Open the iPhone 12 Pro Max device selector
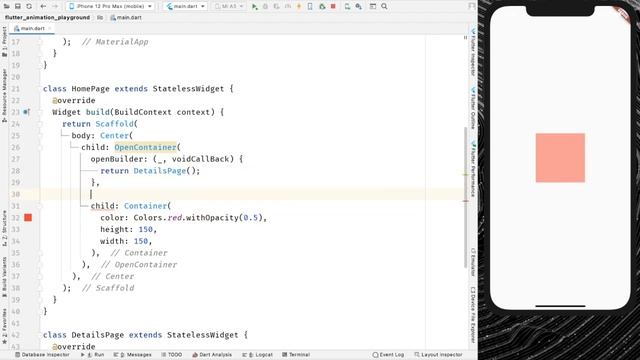Screen dimensions: 640x360 tap(110, 6)
